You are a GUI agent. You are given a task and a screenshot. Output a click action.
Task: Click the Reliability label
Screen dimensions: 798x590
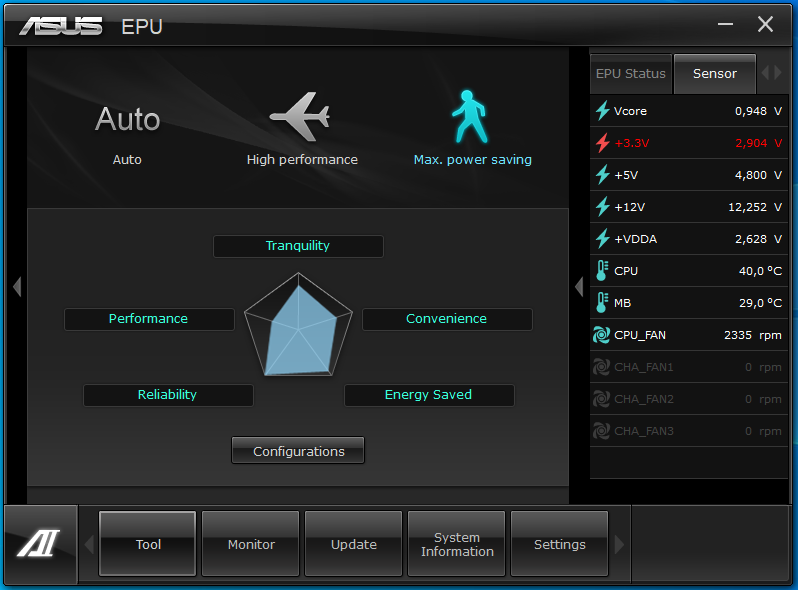point(168,395)
